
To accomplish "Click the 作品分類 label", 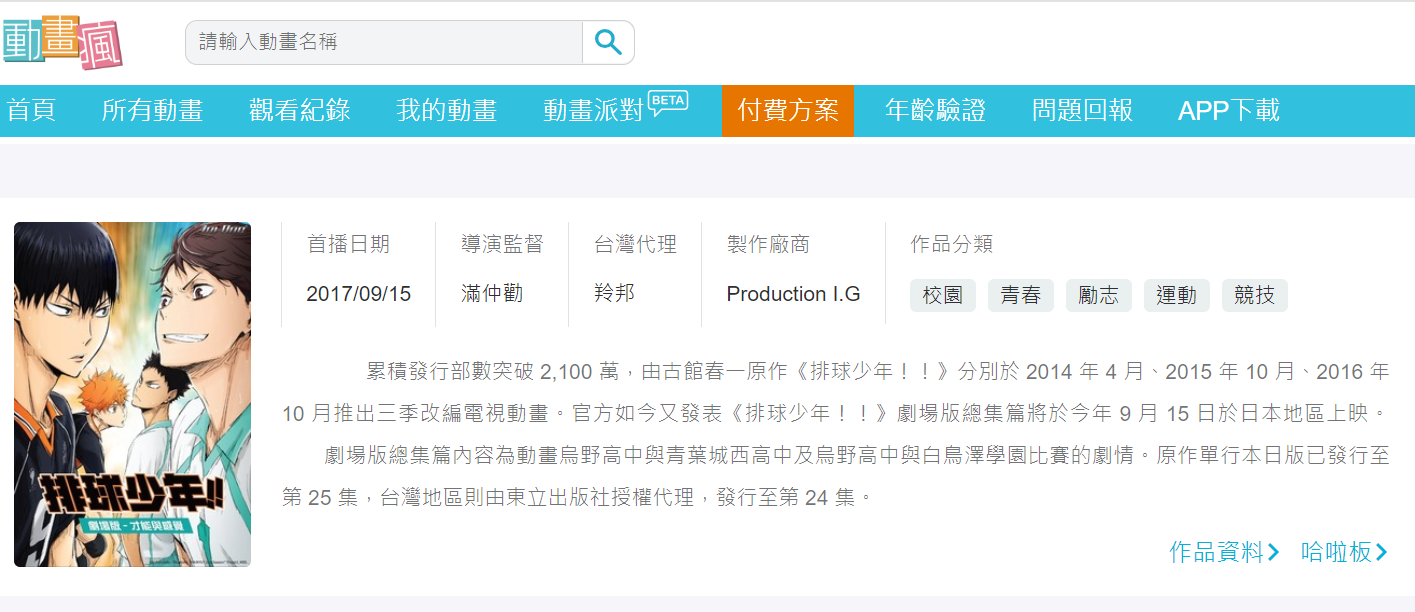I will [x=952, y=244].
